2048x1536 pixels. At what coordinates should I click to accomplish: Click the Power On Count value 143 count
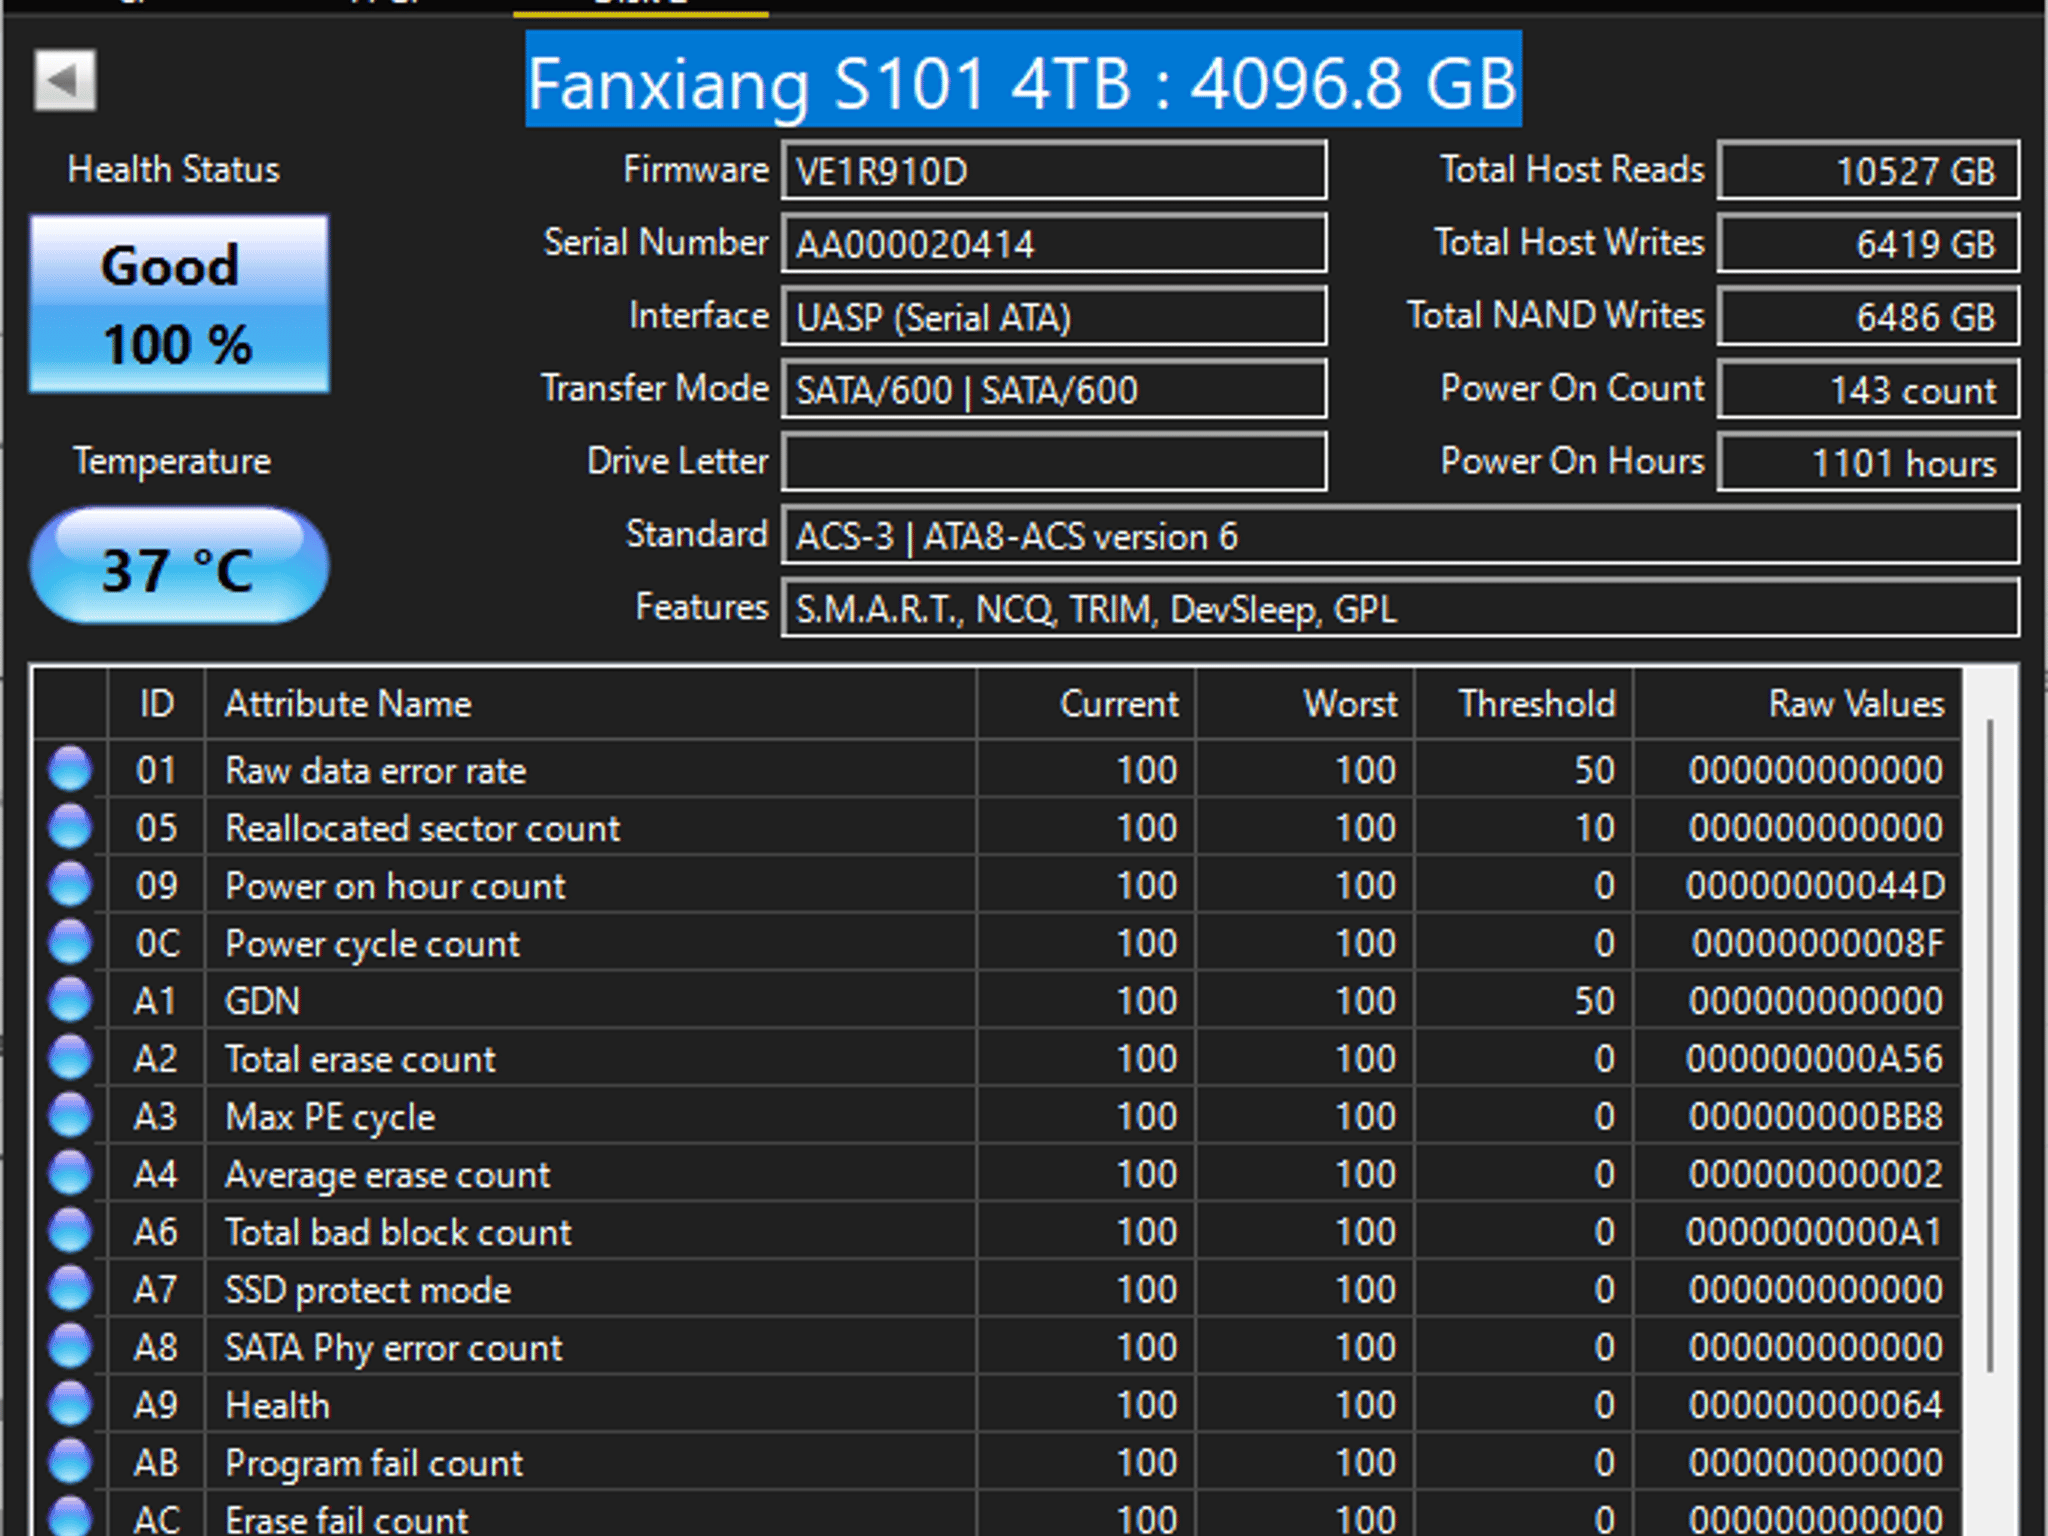[1868, 390]
